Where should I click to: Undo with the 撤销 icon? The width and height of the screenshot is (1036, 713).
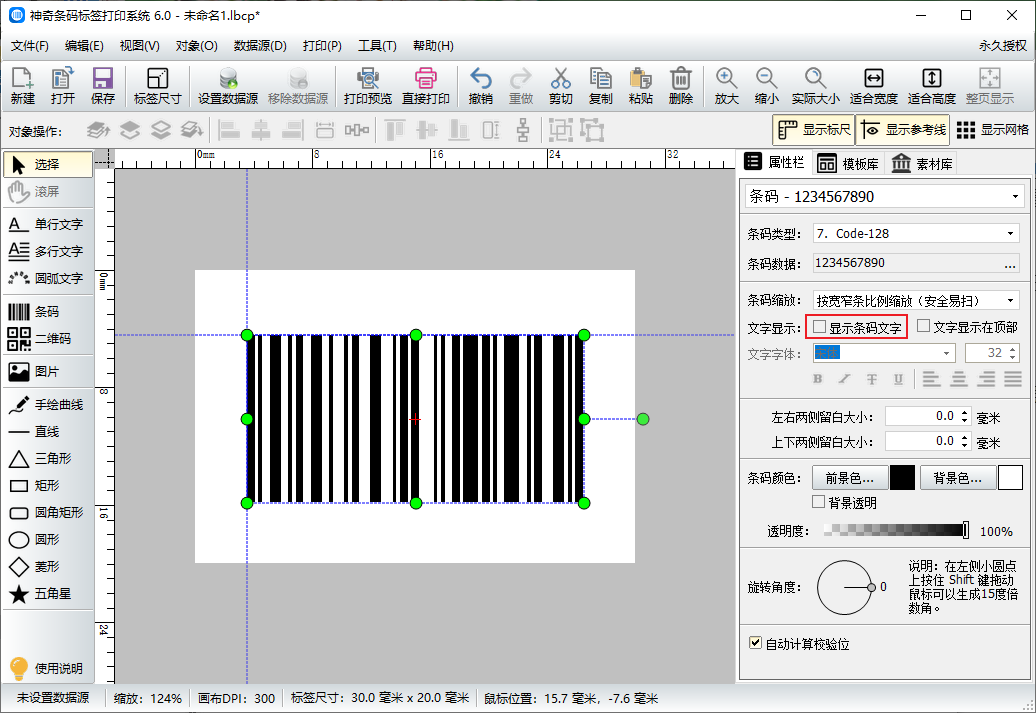click(x=480, y=86)
